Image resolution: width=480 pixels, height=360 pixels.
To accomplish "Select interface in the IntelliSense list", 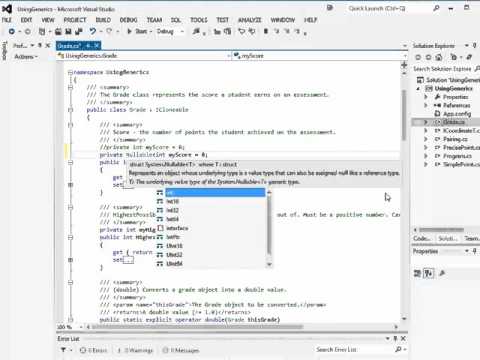I will tap(177, 228).
